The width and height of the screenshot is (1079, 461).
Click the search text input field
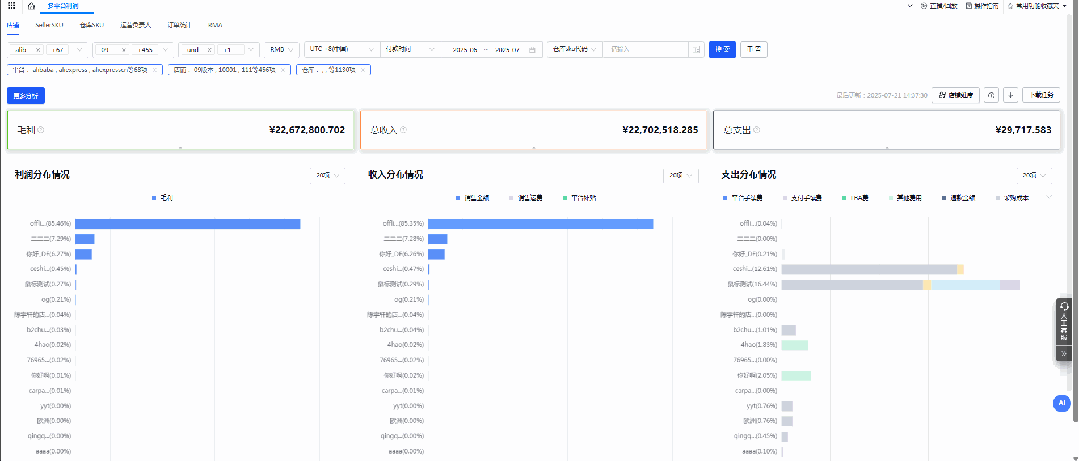coord(647,50)
